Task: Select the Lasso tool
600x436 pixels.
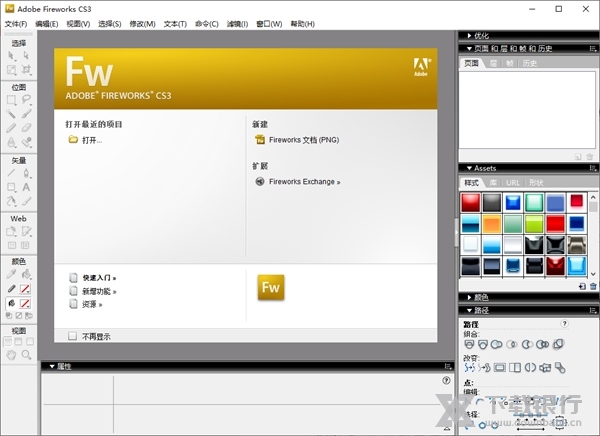Action: [27, 99]
